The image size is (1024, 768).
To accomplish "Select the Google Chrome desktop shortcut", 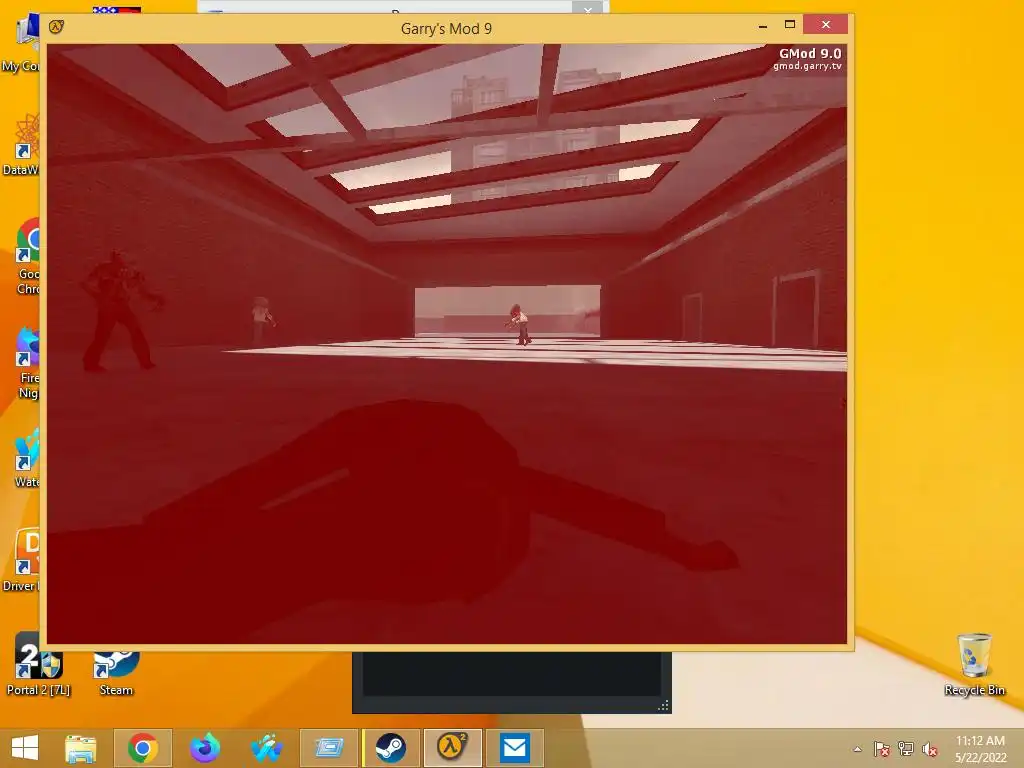I will [x=27, y=257].
